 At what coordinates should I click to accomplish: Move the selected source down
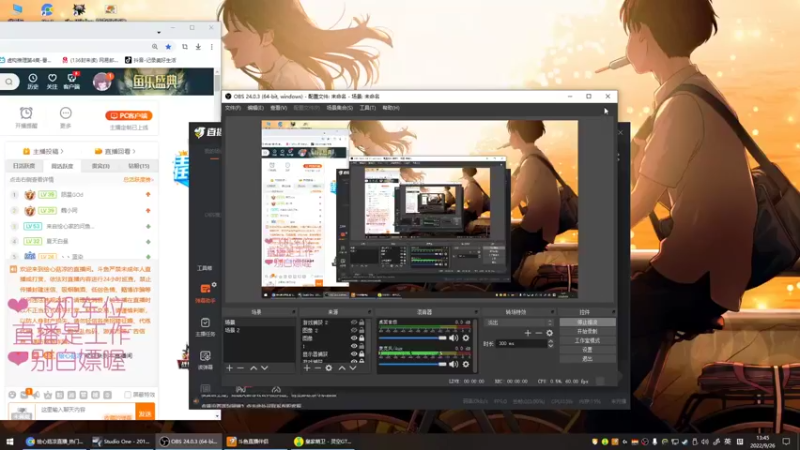353,368
